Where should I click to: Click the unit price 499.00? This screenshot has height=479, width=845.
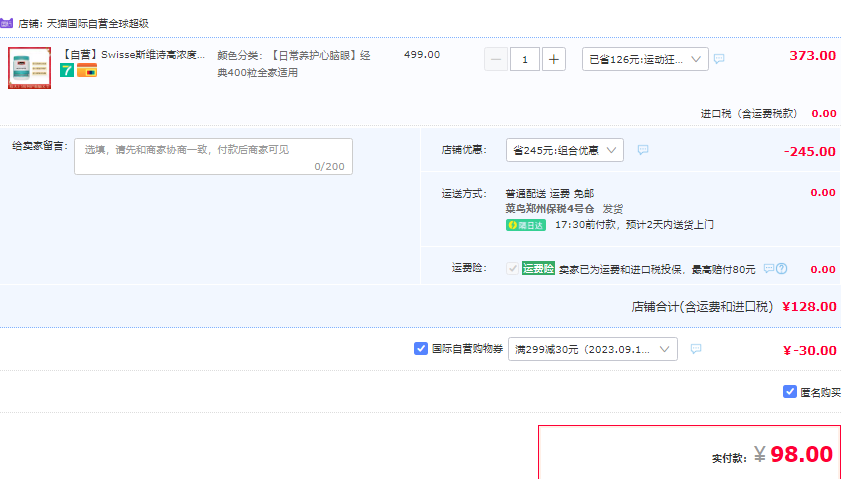coord(422,55)
